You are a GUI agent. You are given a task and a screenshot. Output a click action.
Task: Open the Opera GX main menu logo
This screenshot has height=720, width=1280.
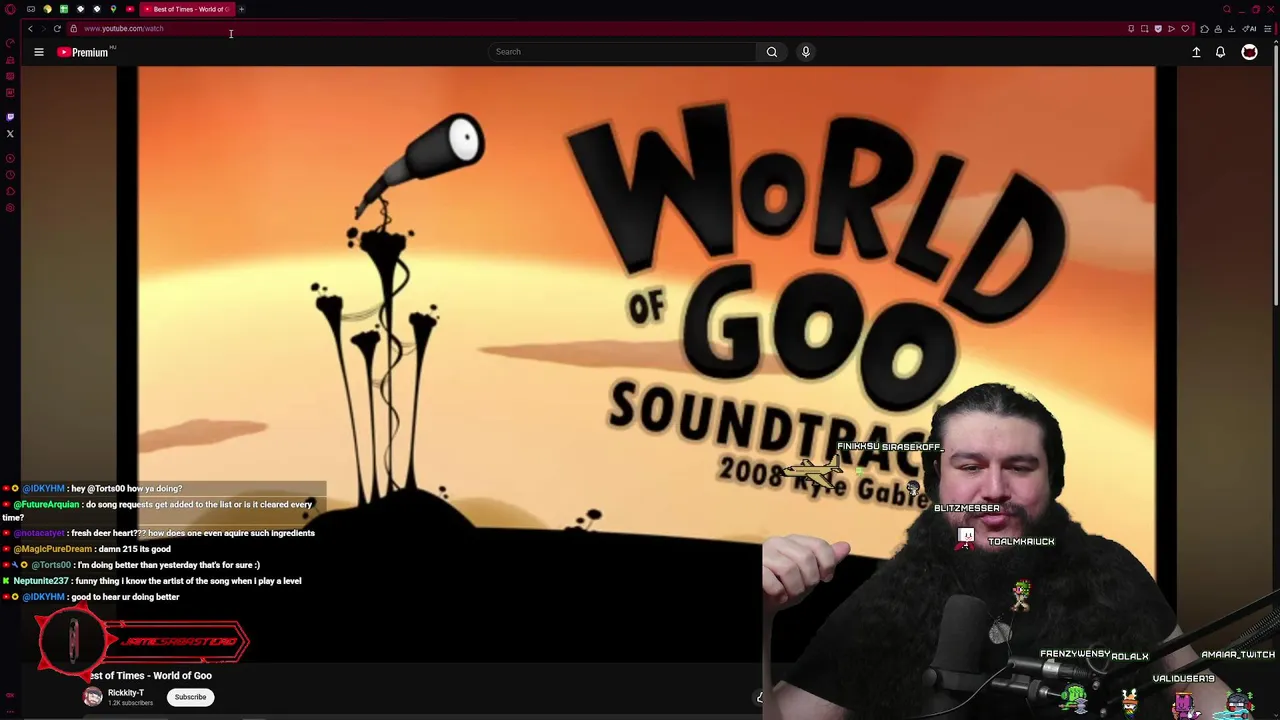(x=10, y=9)
